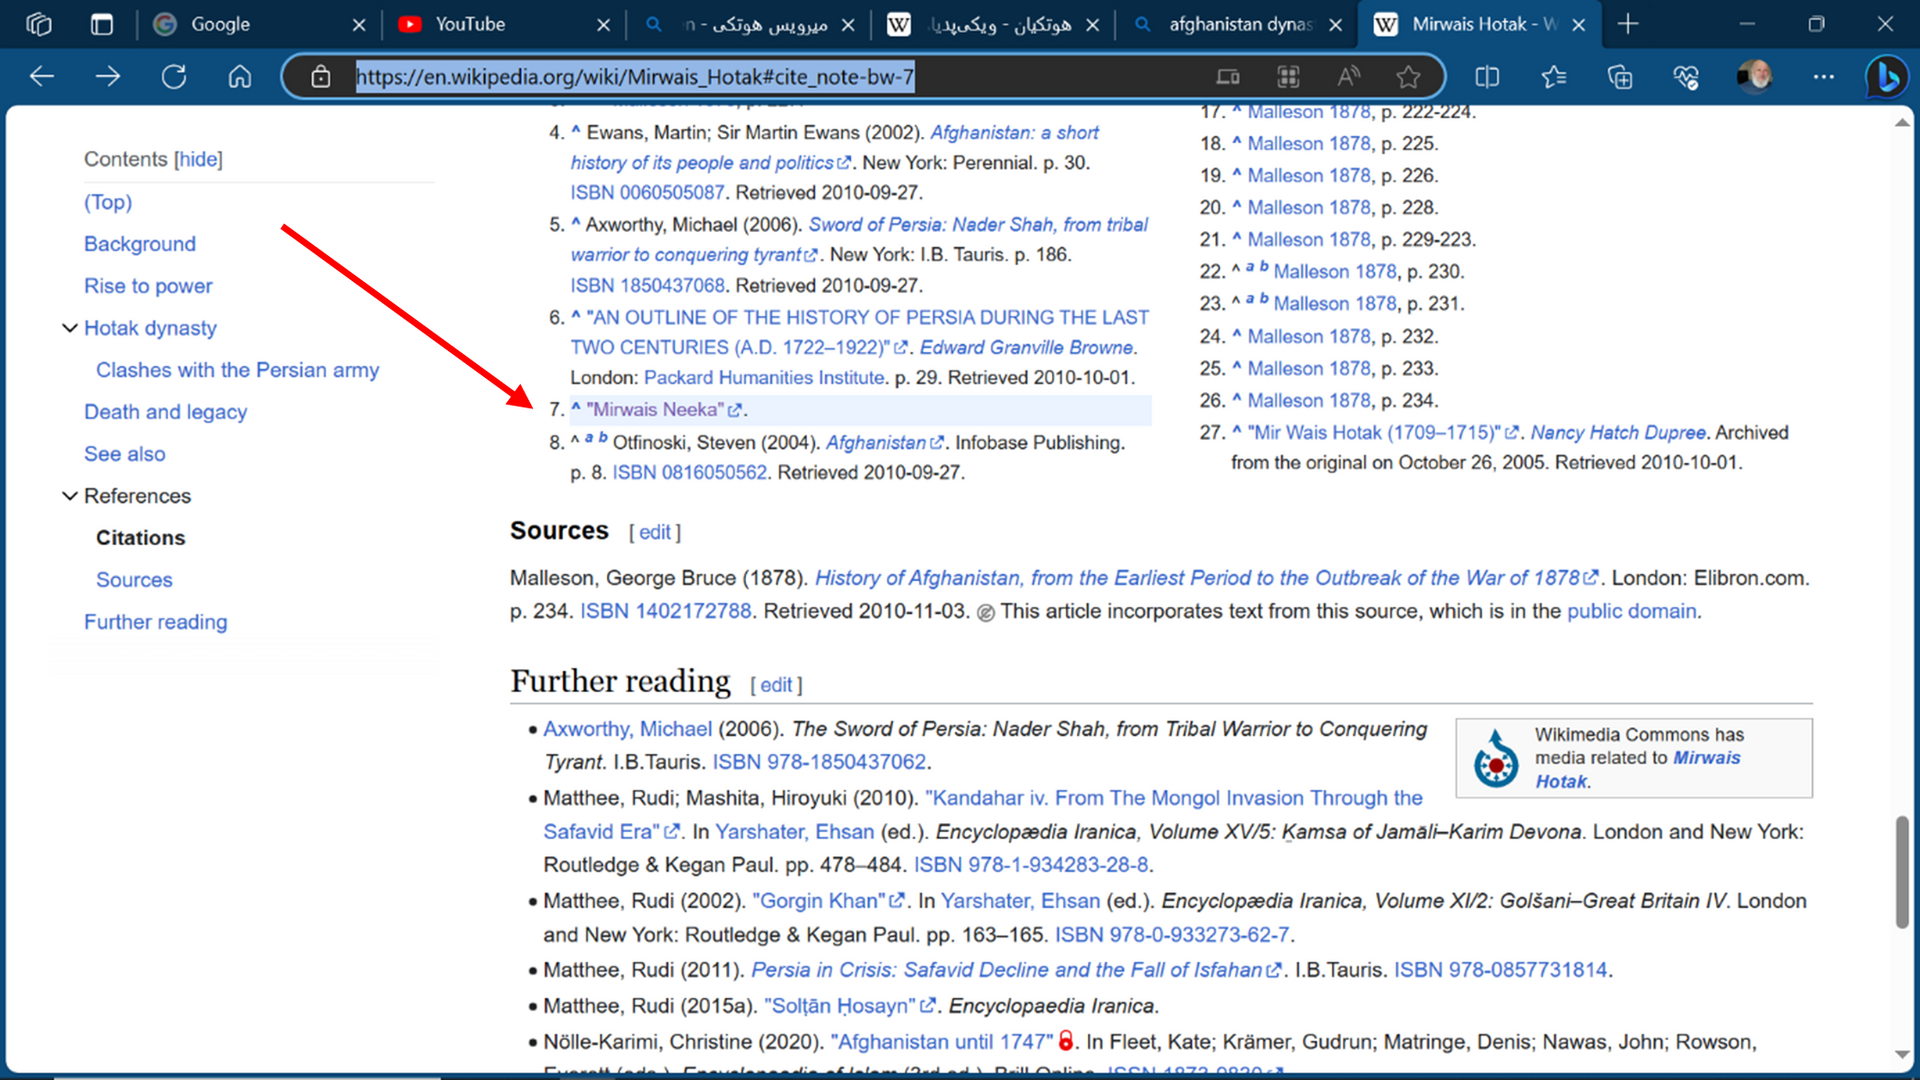Click edit link next to Sources heading

click(x=655, y=533)
